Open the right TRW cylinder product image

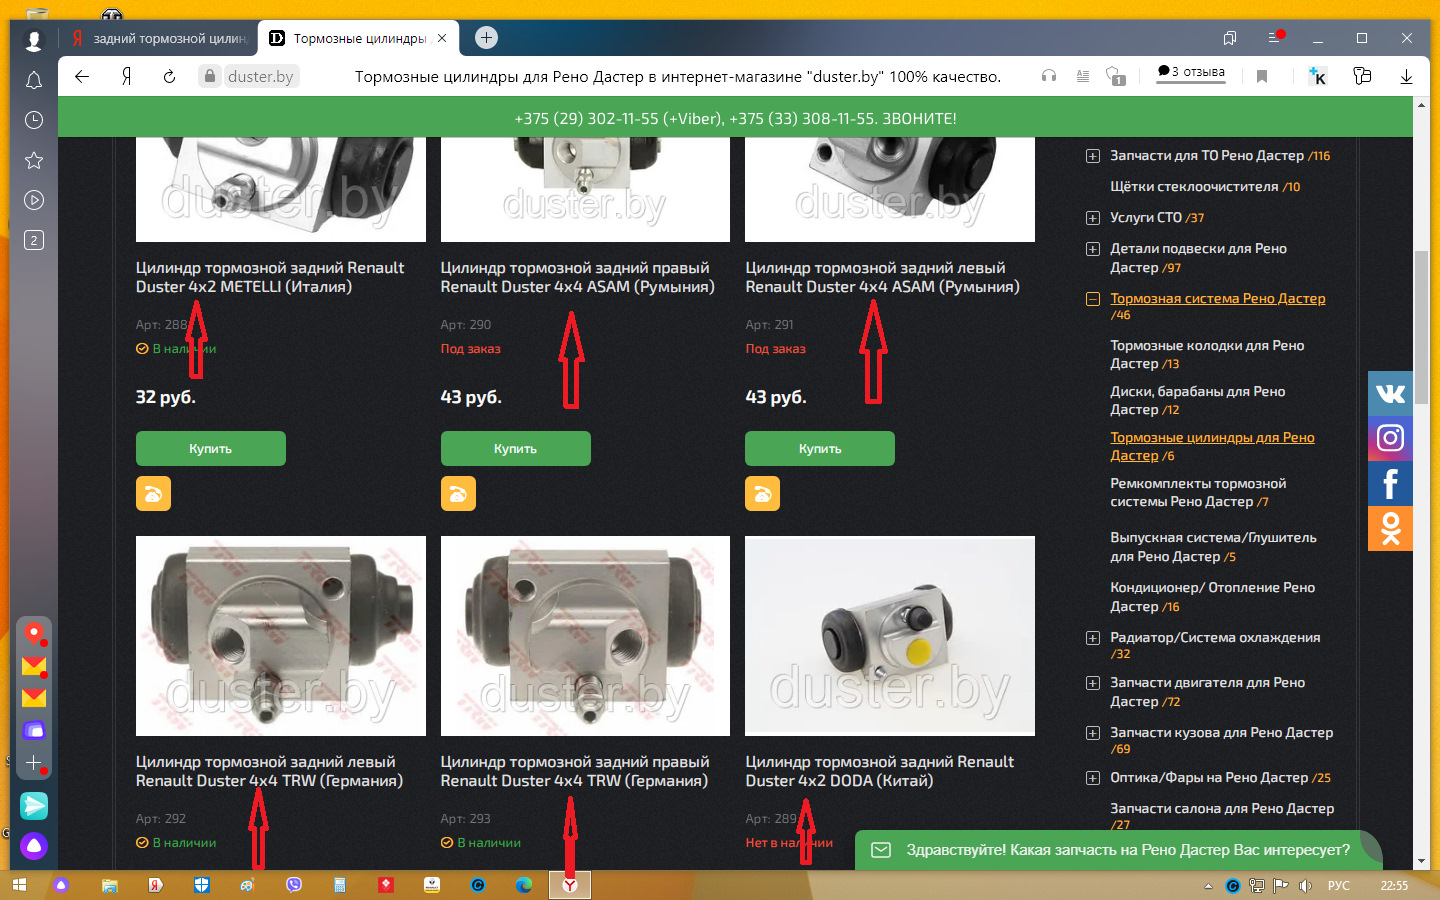(x=585, y=636)
